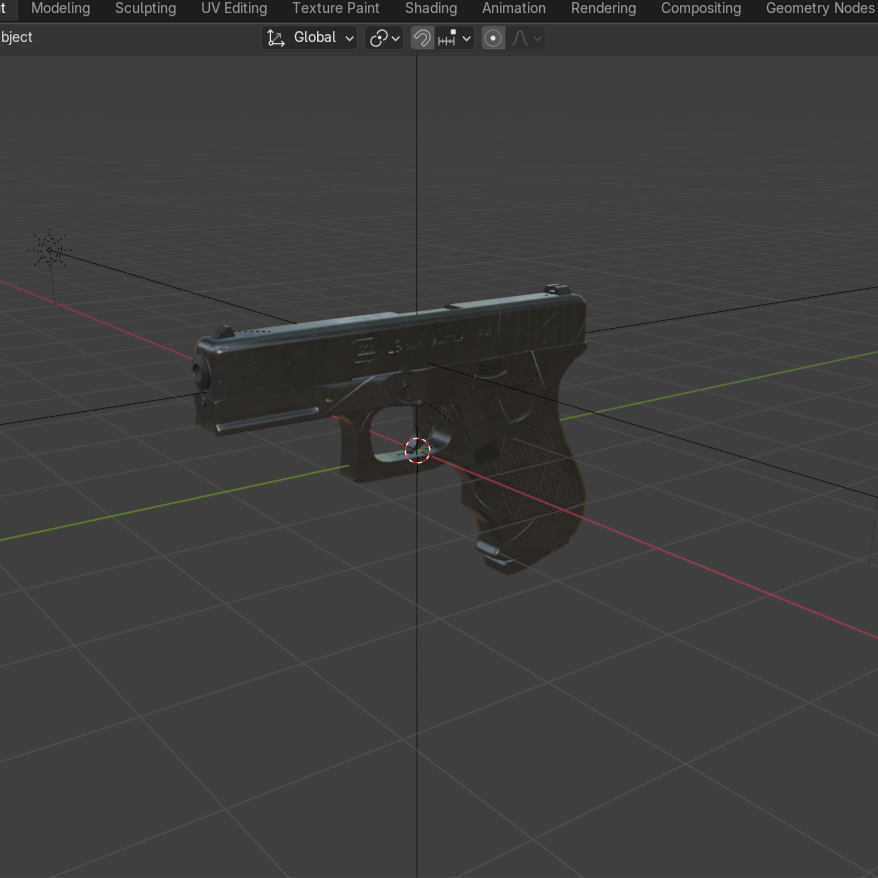Switch to the Modeling workspace tab
Image resolution: width=878 pixels, height=878 pixels.
tap(60, 9)
